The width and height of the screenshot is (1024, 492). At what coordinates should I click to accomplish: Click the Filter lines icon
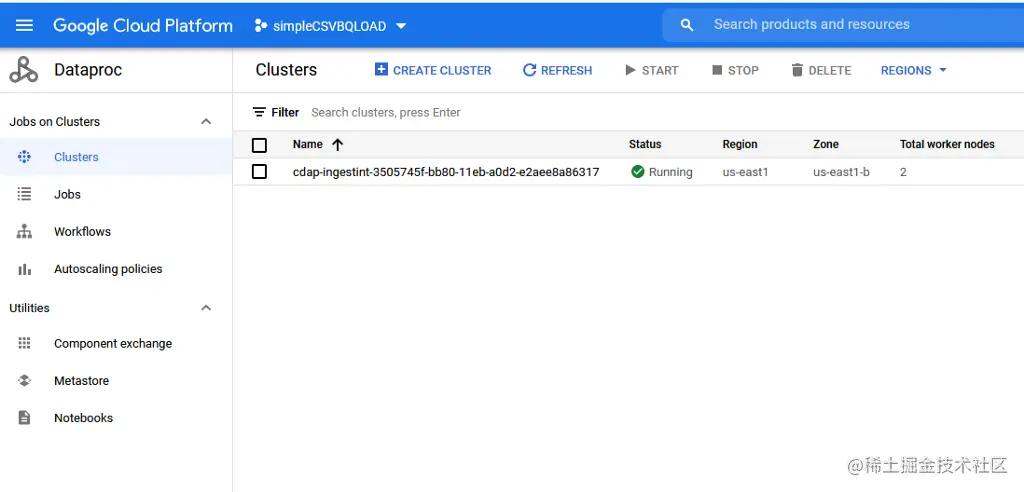[259, 112]
